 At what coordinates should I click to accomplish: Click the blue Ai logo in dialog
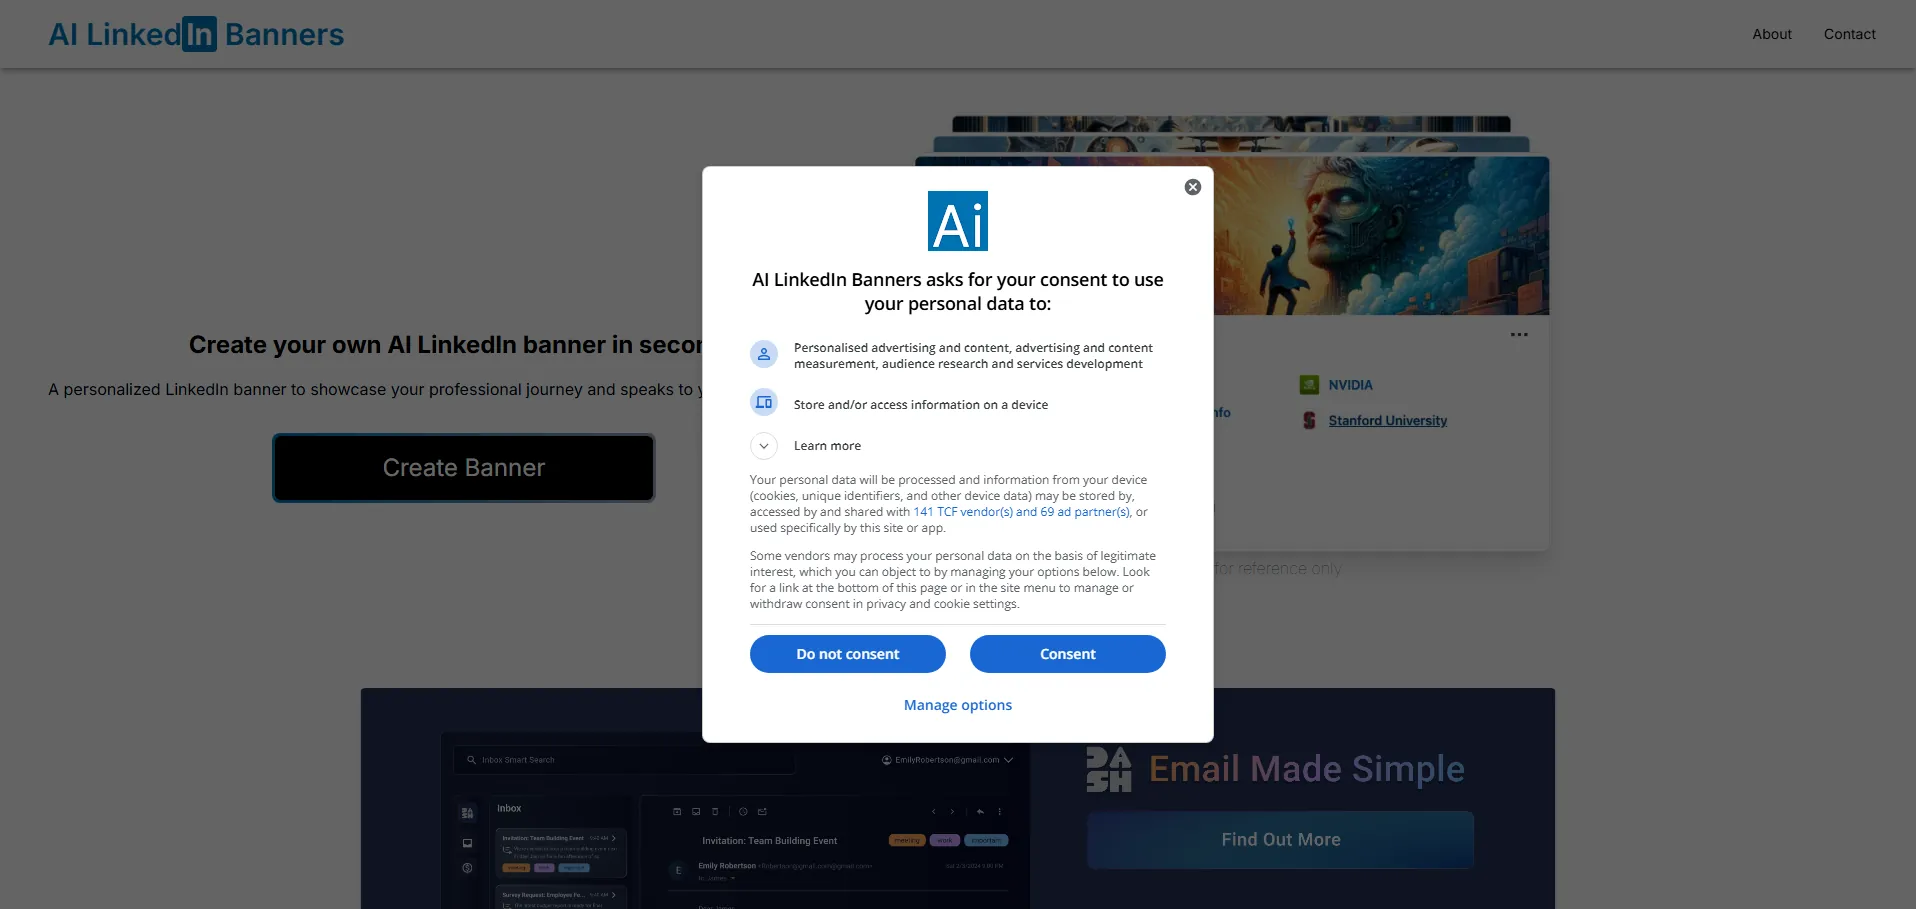957,221
